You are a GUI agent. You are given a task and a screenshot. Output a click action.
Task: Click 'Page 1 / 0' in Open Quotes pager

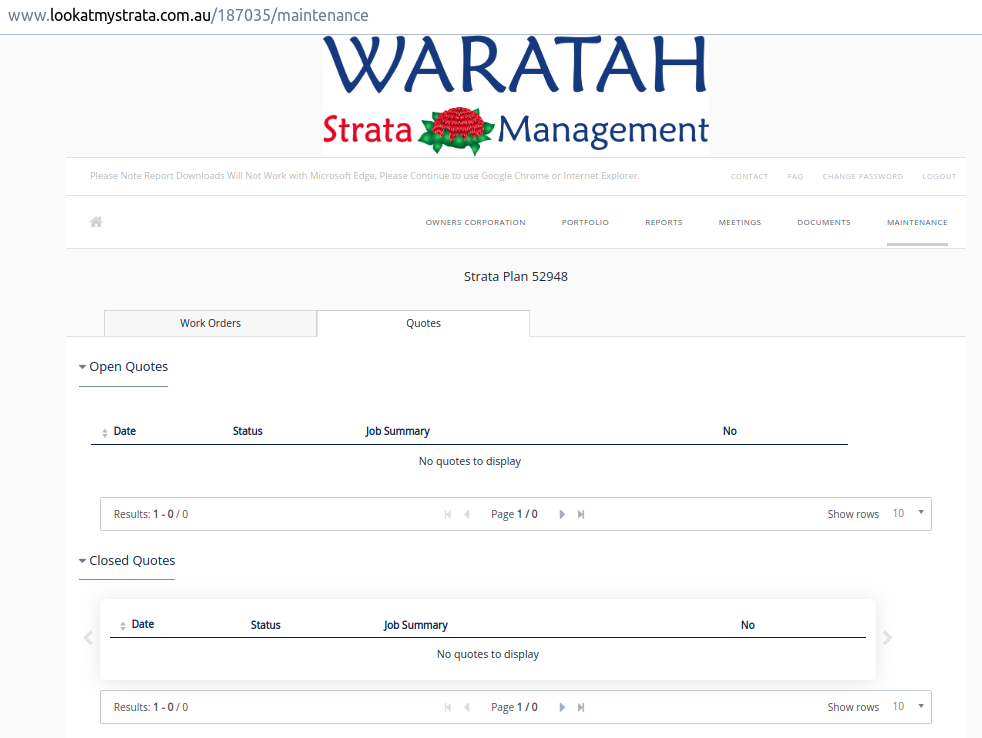(514, 514)
